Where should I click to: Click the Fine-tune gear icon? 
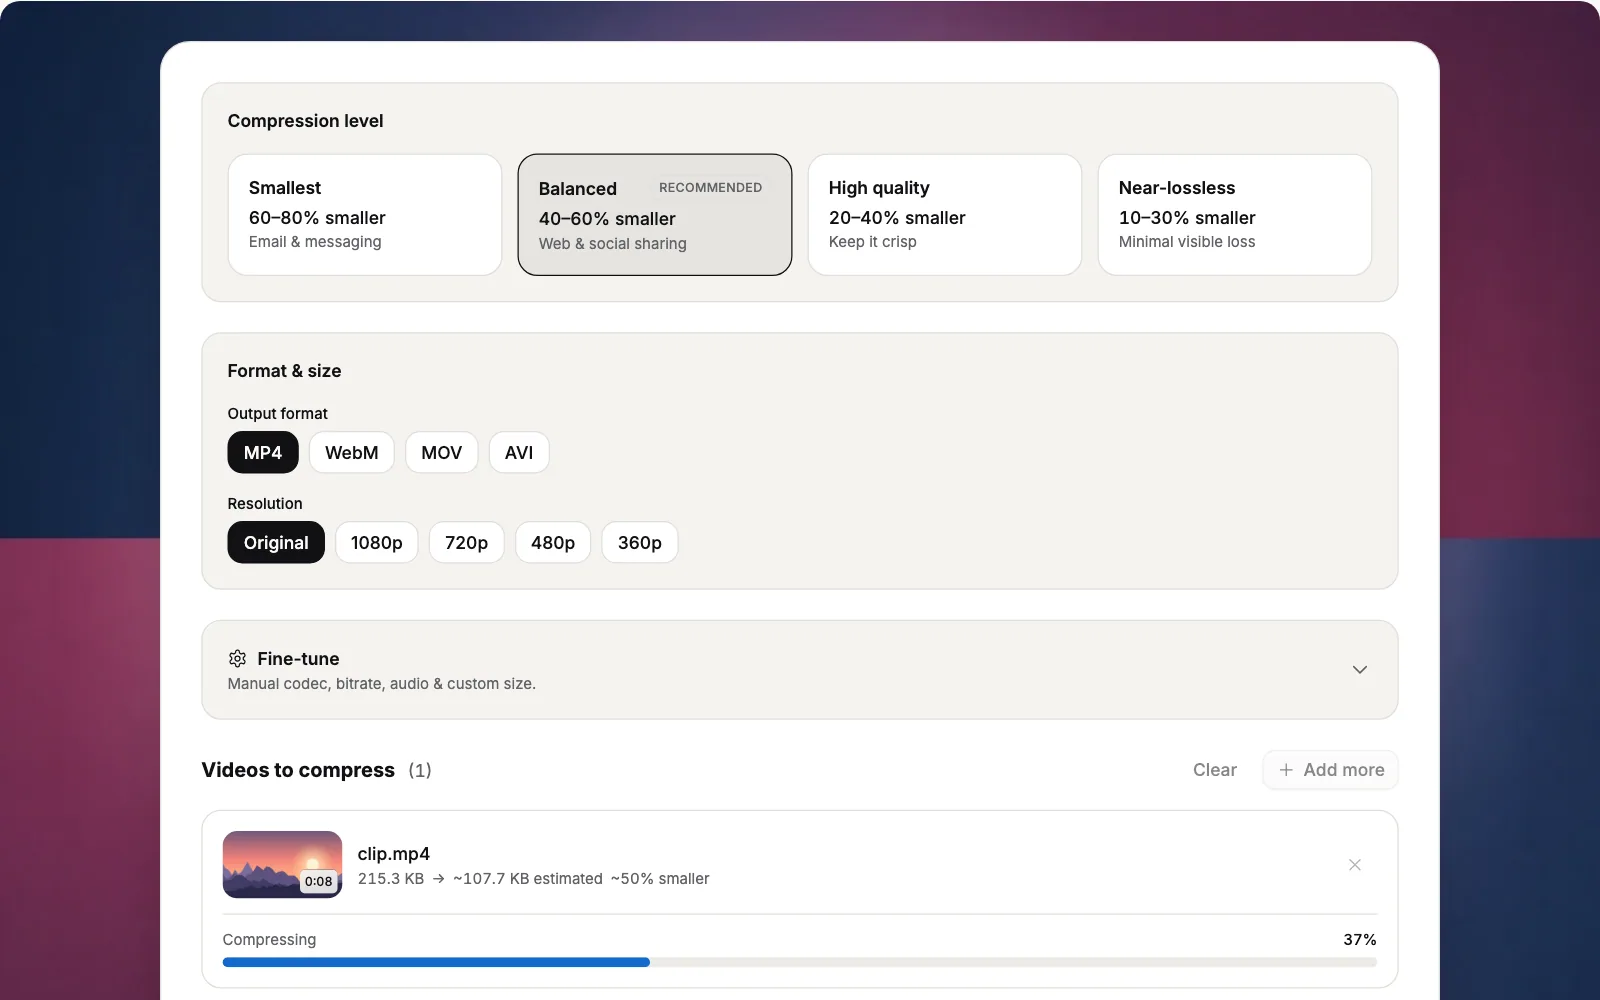(237, 658)
